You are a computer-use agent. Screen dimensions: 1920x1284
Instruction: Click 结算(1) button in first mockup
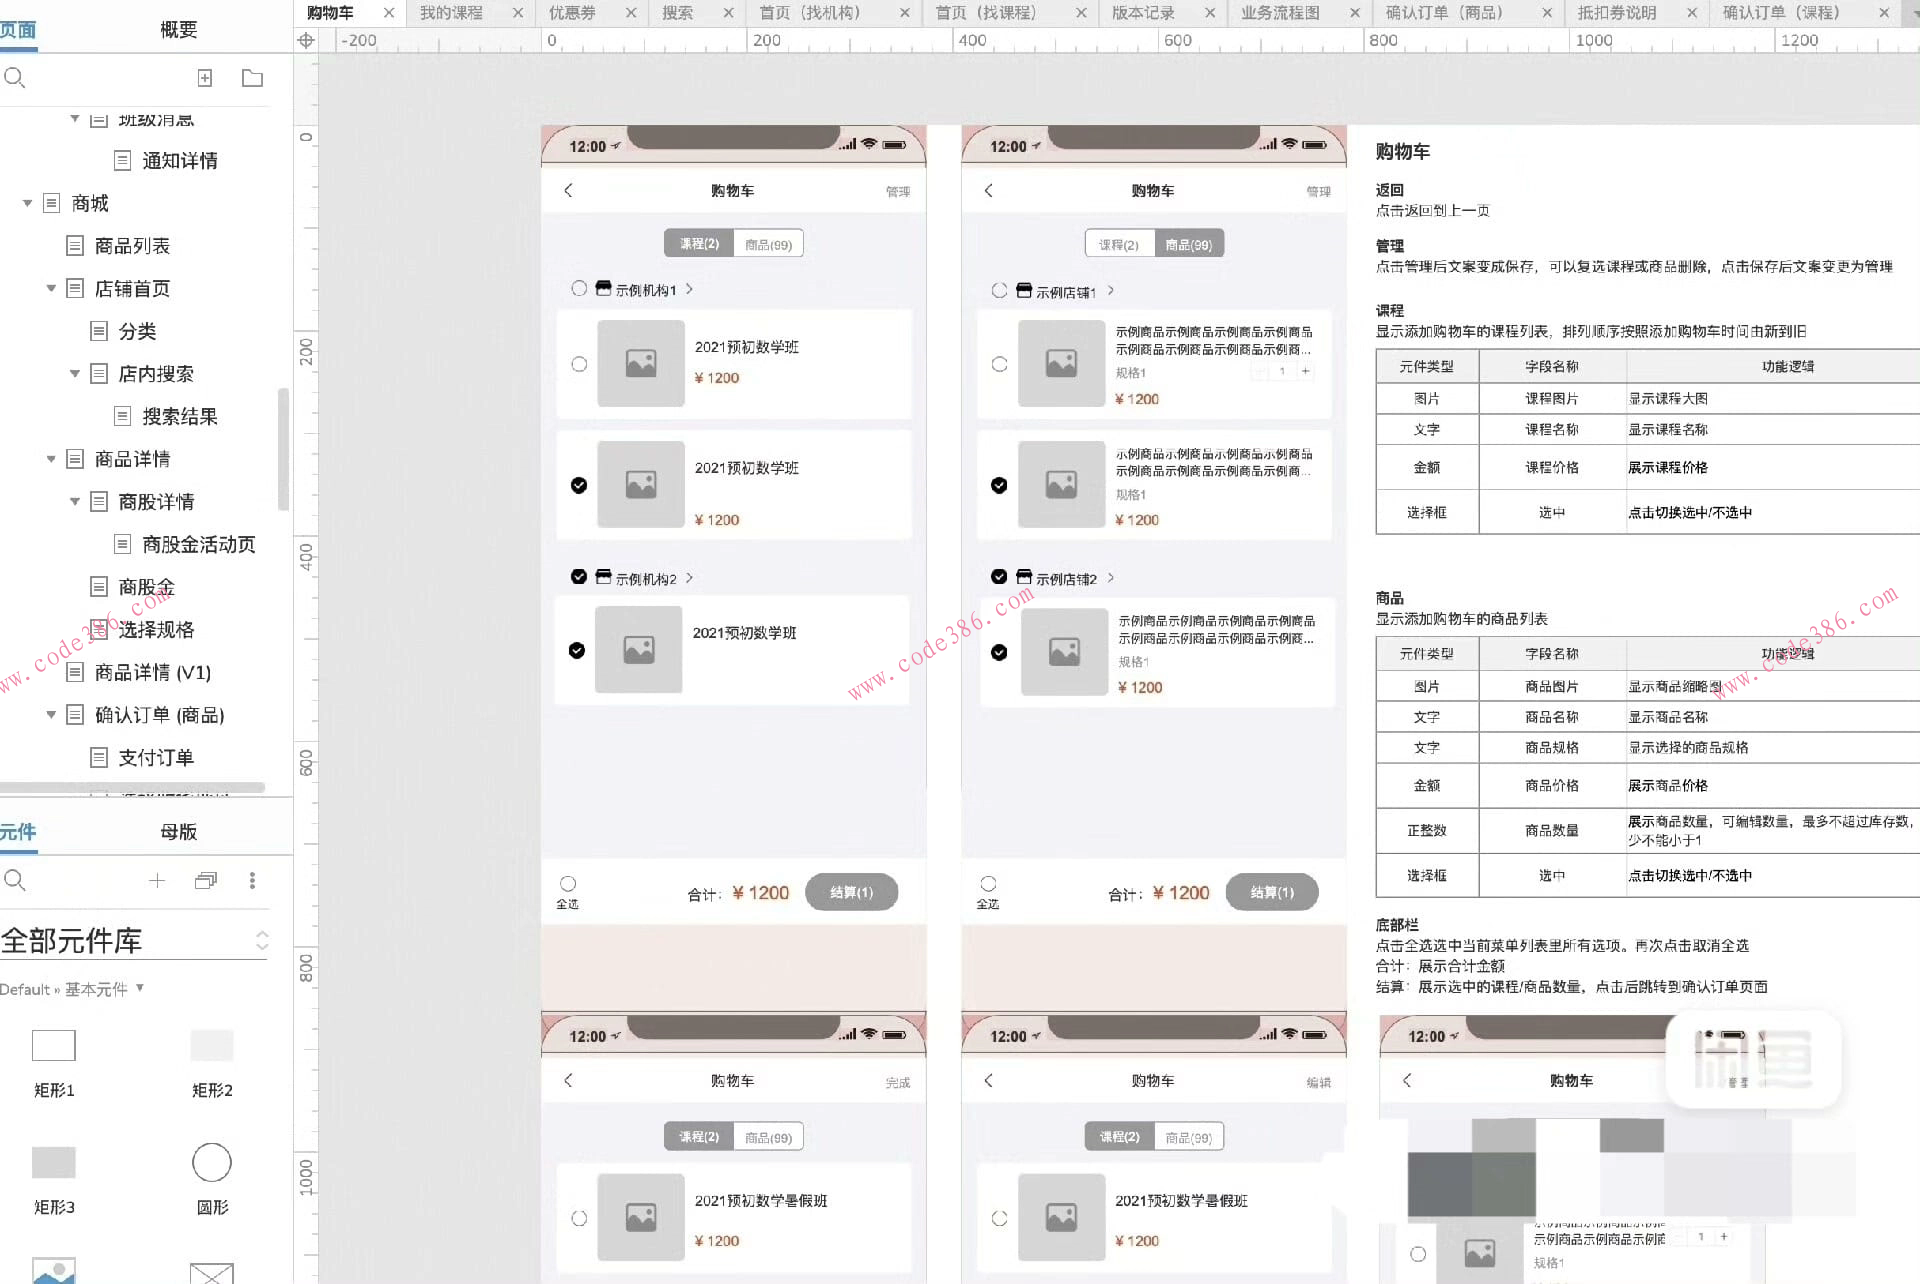coord(851,892)
